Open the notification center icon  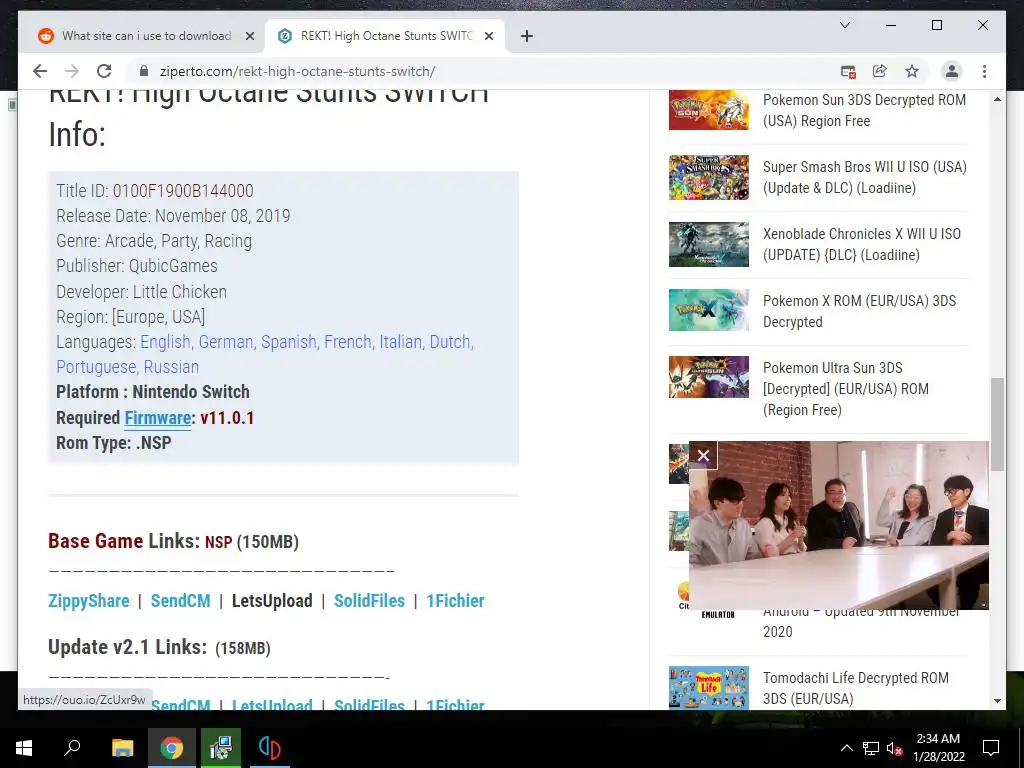click(x=991, y=748)
